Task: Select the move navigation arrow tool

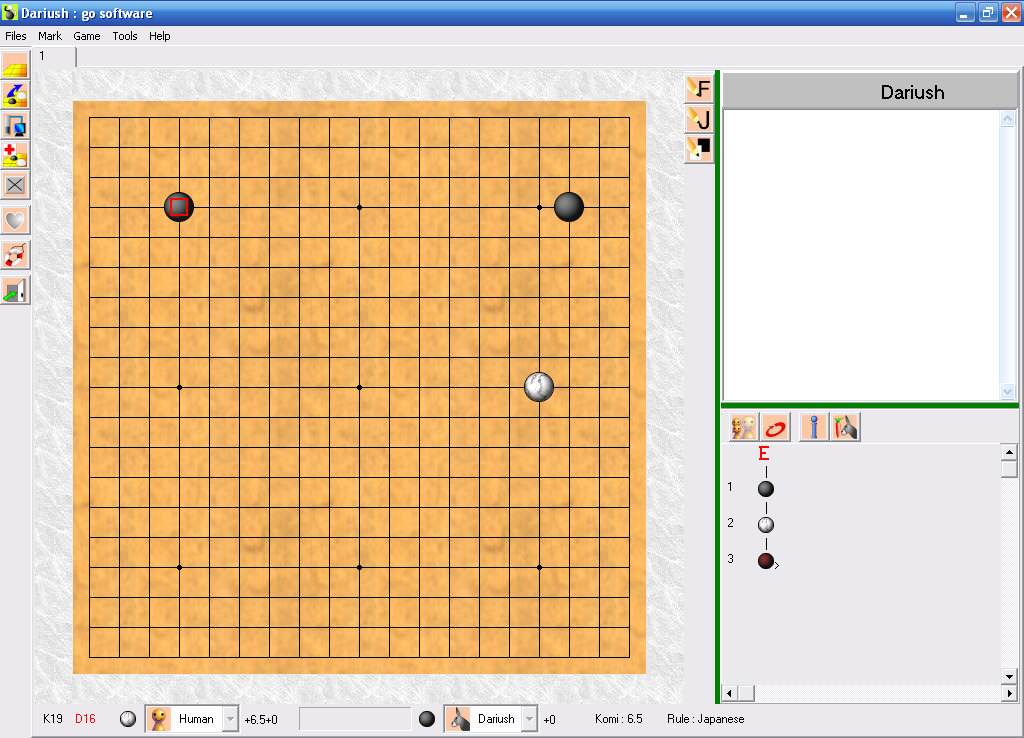Action: pos(15,96)
